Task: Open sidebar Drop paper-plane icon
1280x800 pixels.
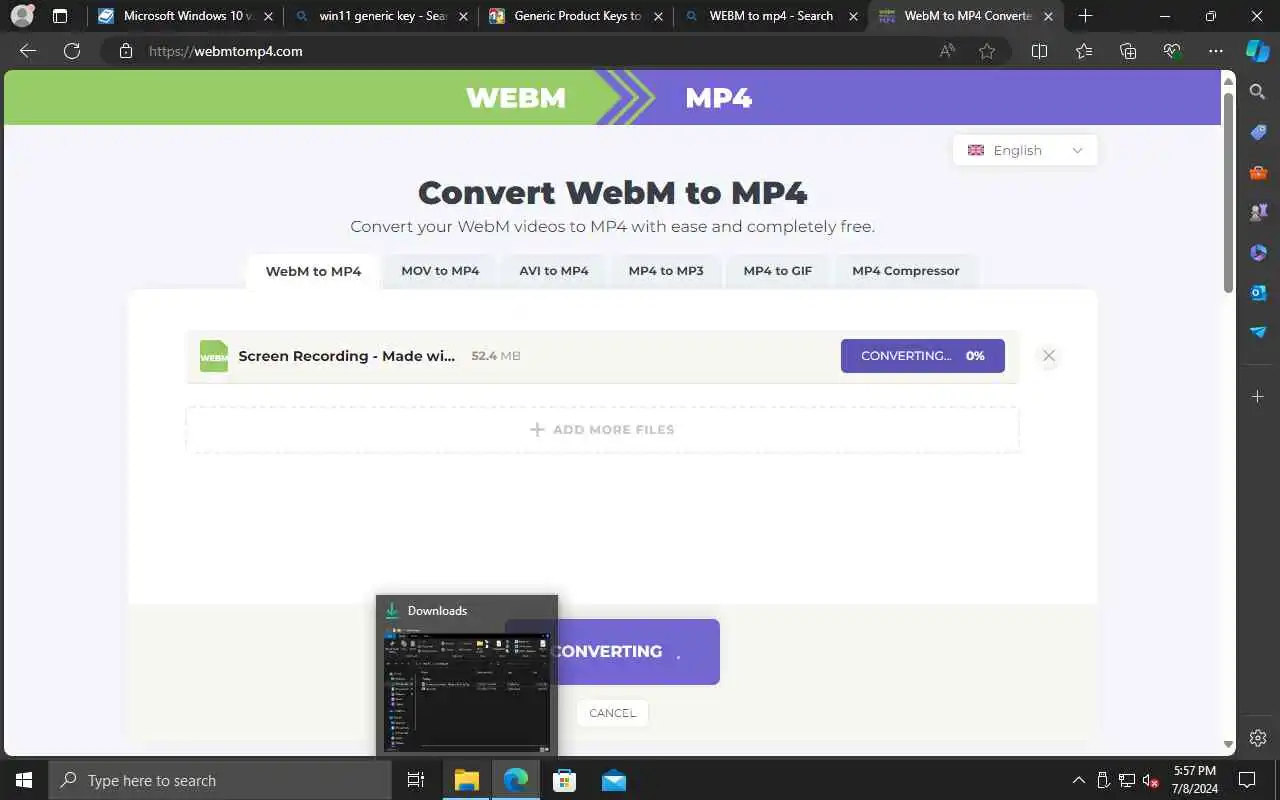Action: [1258, 332]
